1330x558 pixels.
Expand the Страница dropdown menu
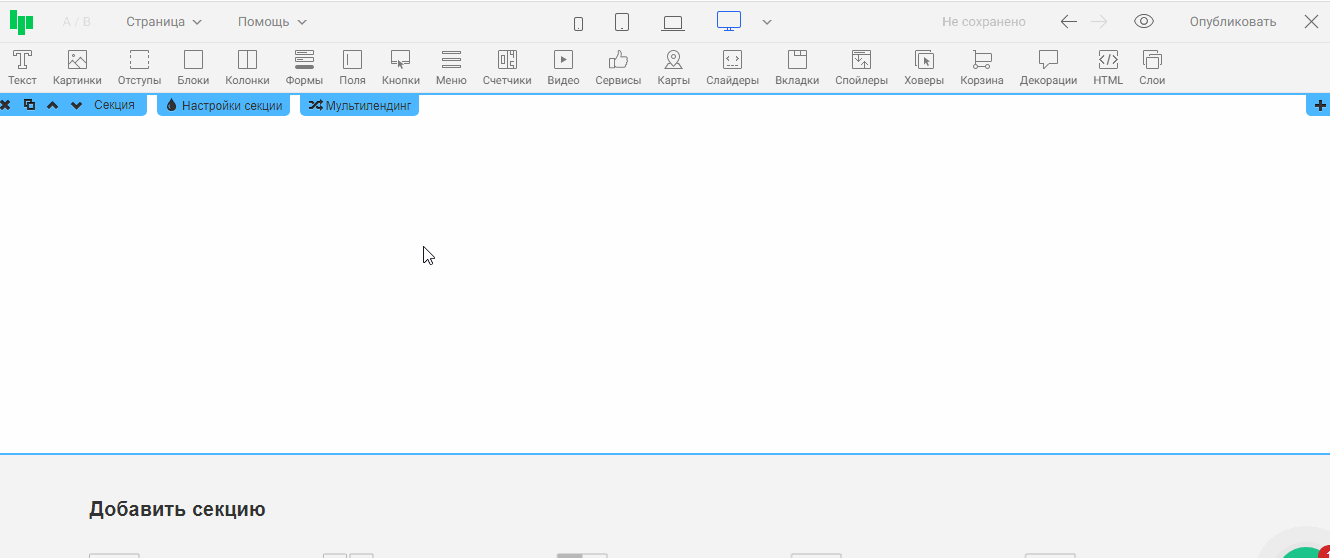click(x=164, y=22)
